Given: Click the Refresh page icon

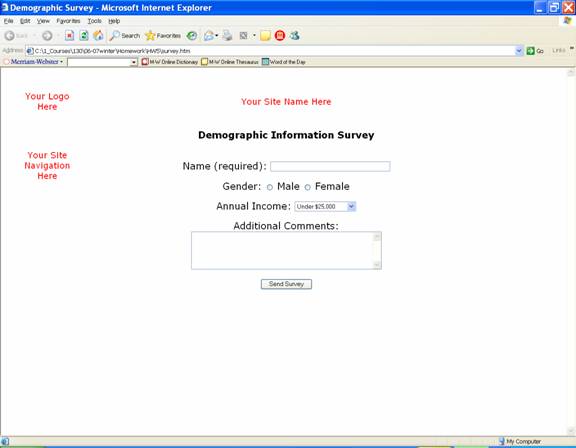Looking at the screenshot, I should [84, 36].
